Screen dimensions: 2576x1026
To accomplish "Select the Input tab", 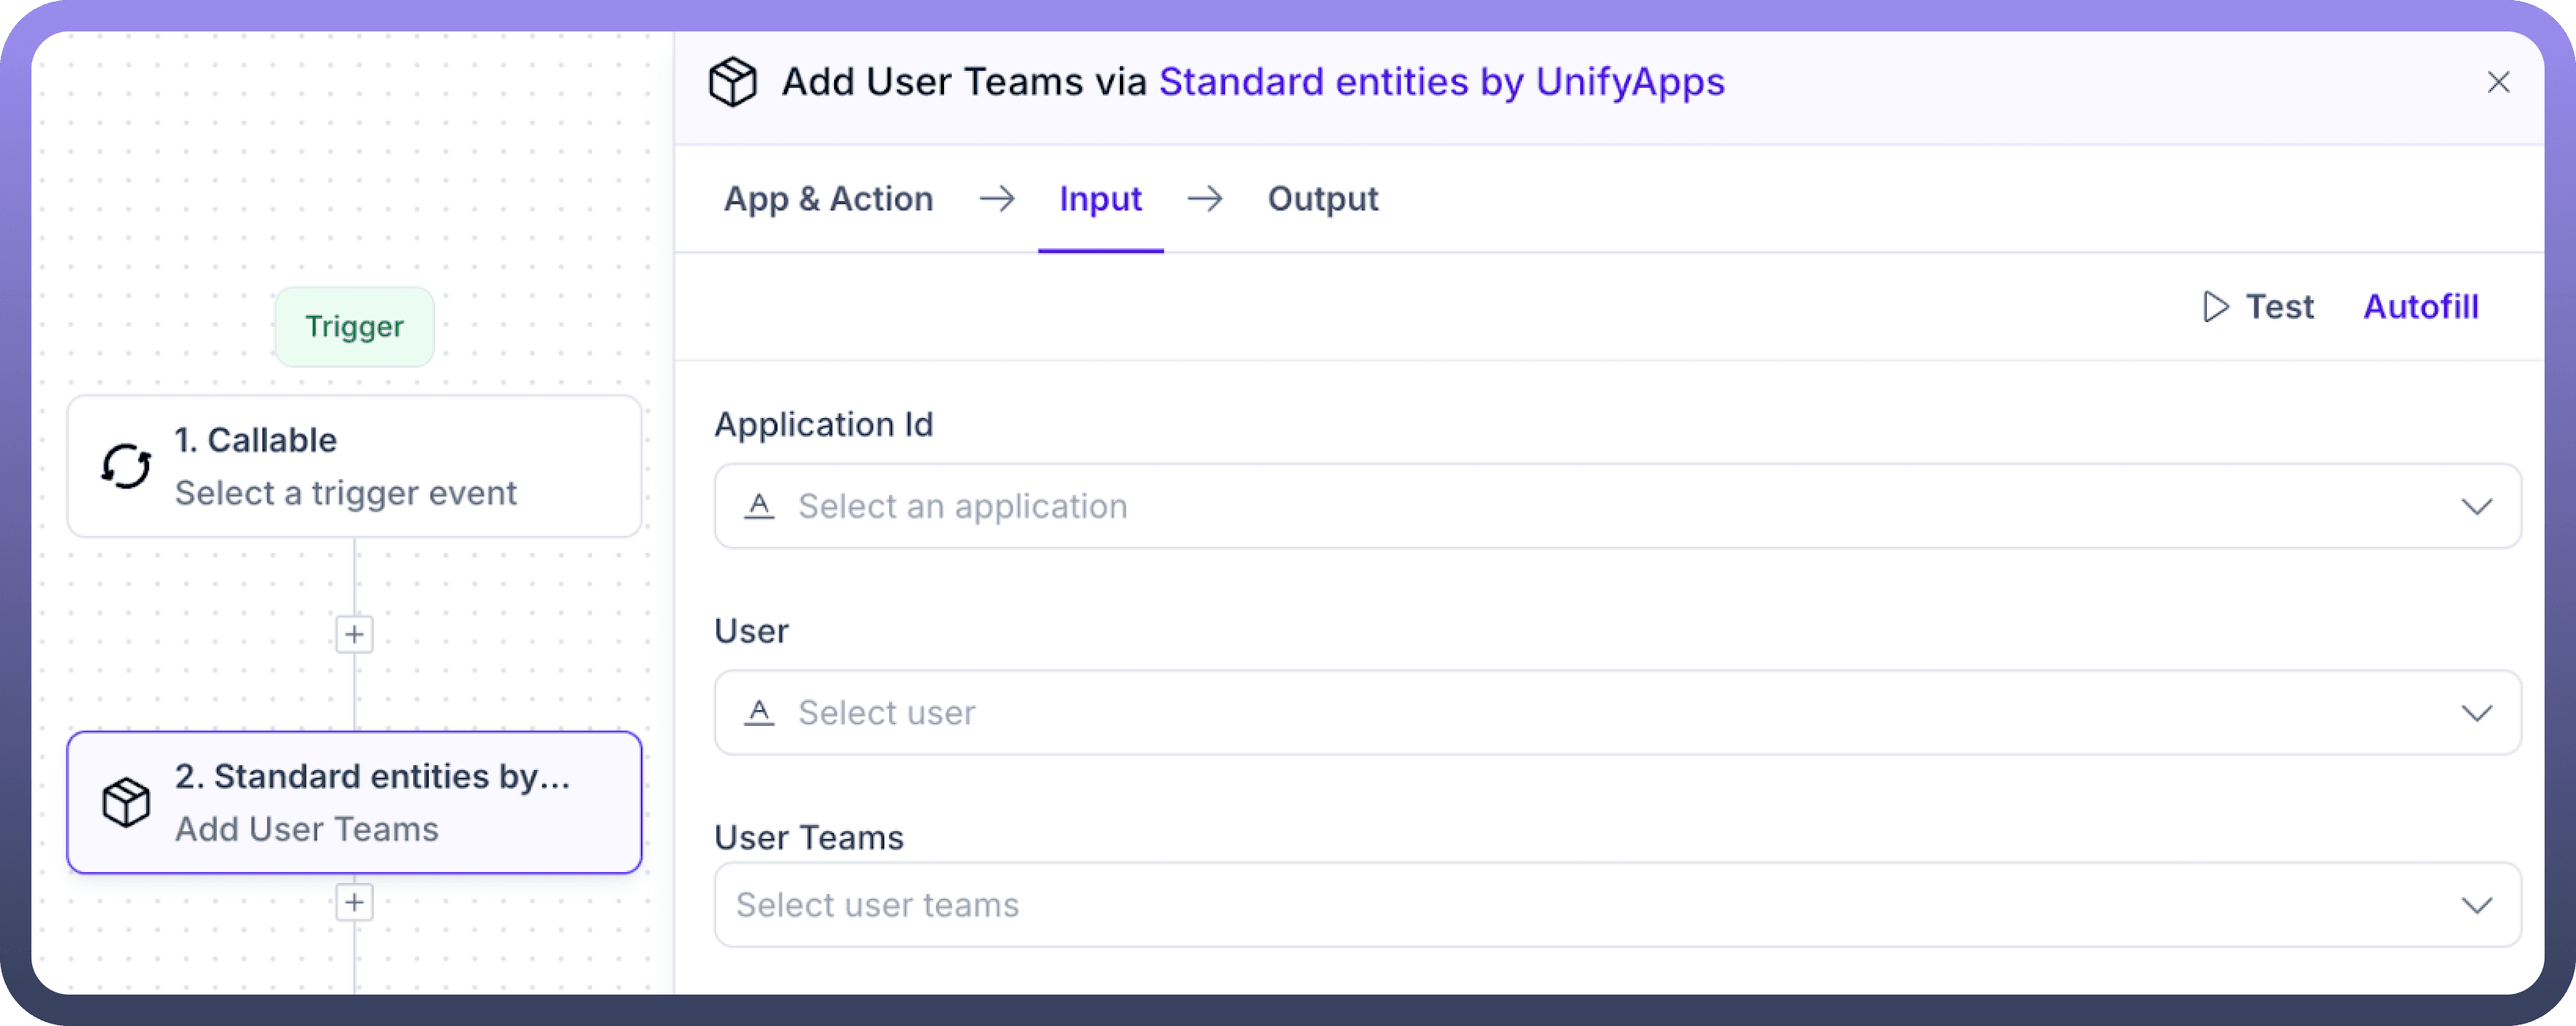I will 1100,199.
